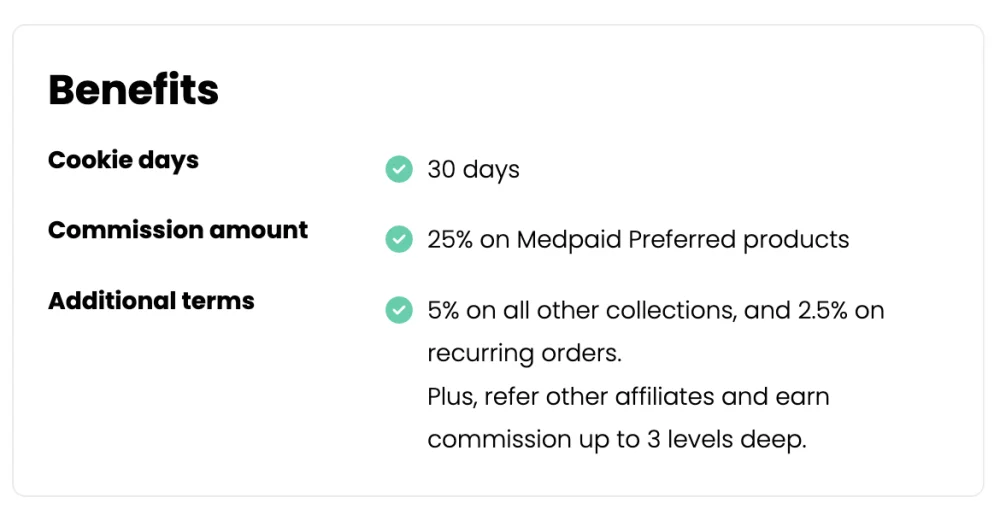Screen dimensions: 1000x509
Task: Click the 2.5% figure in additional terms
Action: pyautogui.click(x=822, y=311)
